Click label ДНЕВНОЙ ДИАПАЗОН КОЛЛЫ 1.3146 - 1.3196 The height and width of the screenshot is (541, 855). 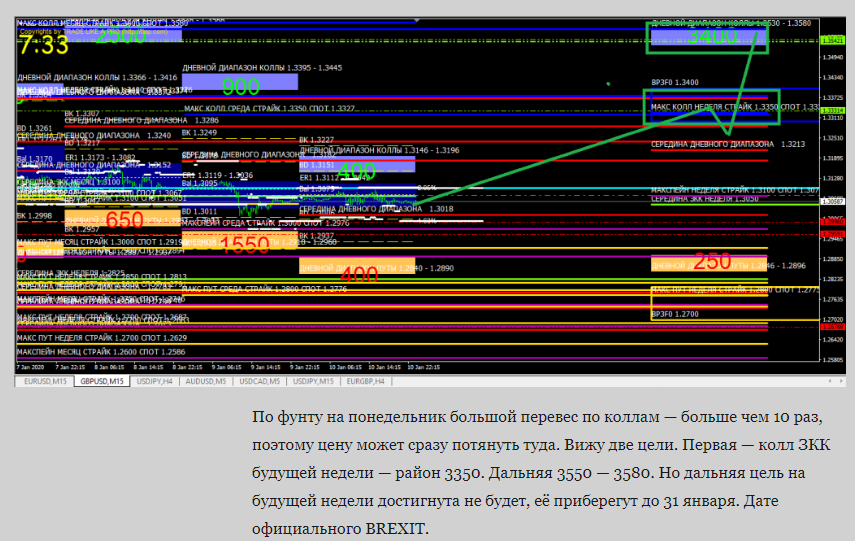click(380, 150)
